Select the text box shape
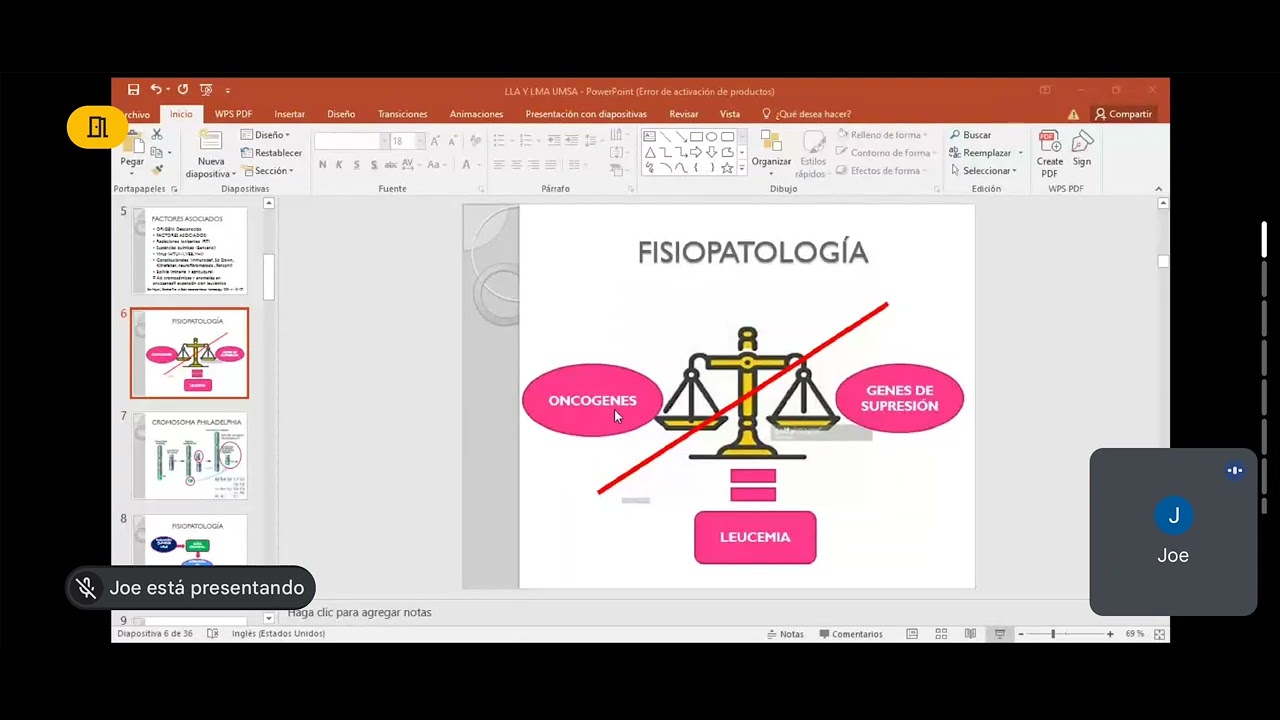 tap(649, 136)
